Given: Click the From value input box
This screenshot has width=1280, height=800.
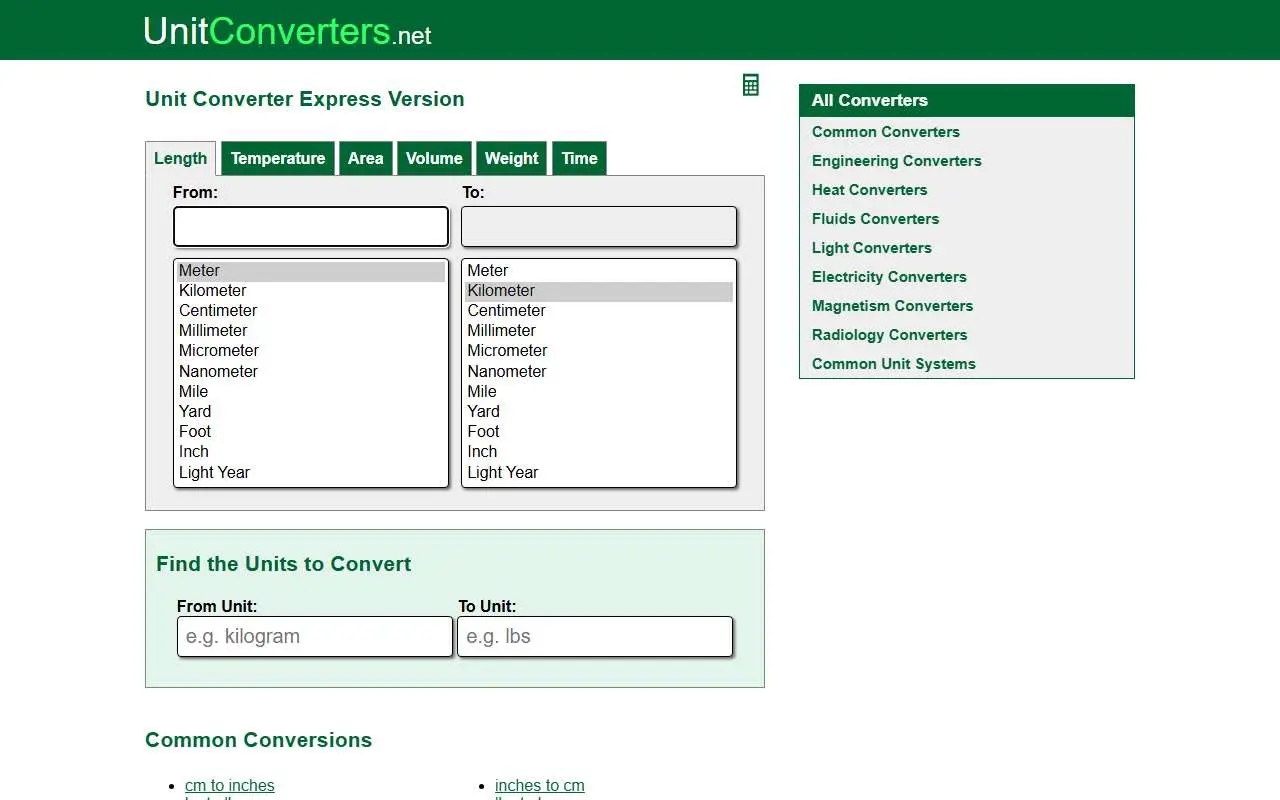Looking at the screenshot, I should click(311, 226).
